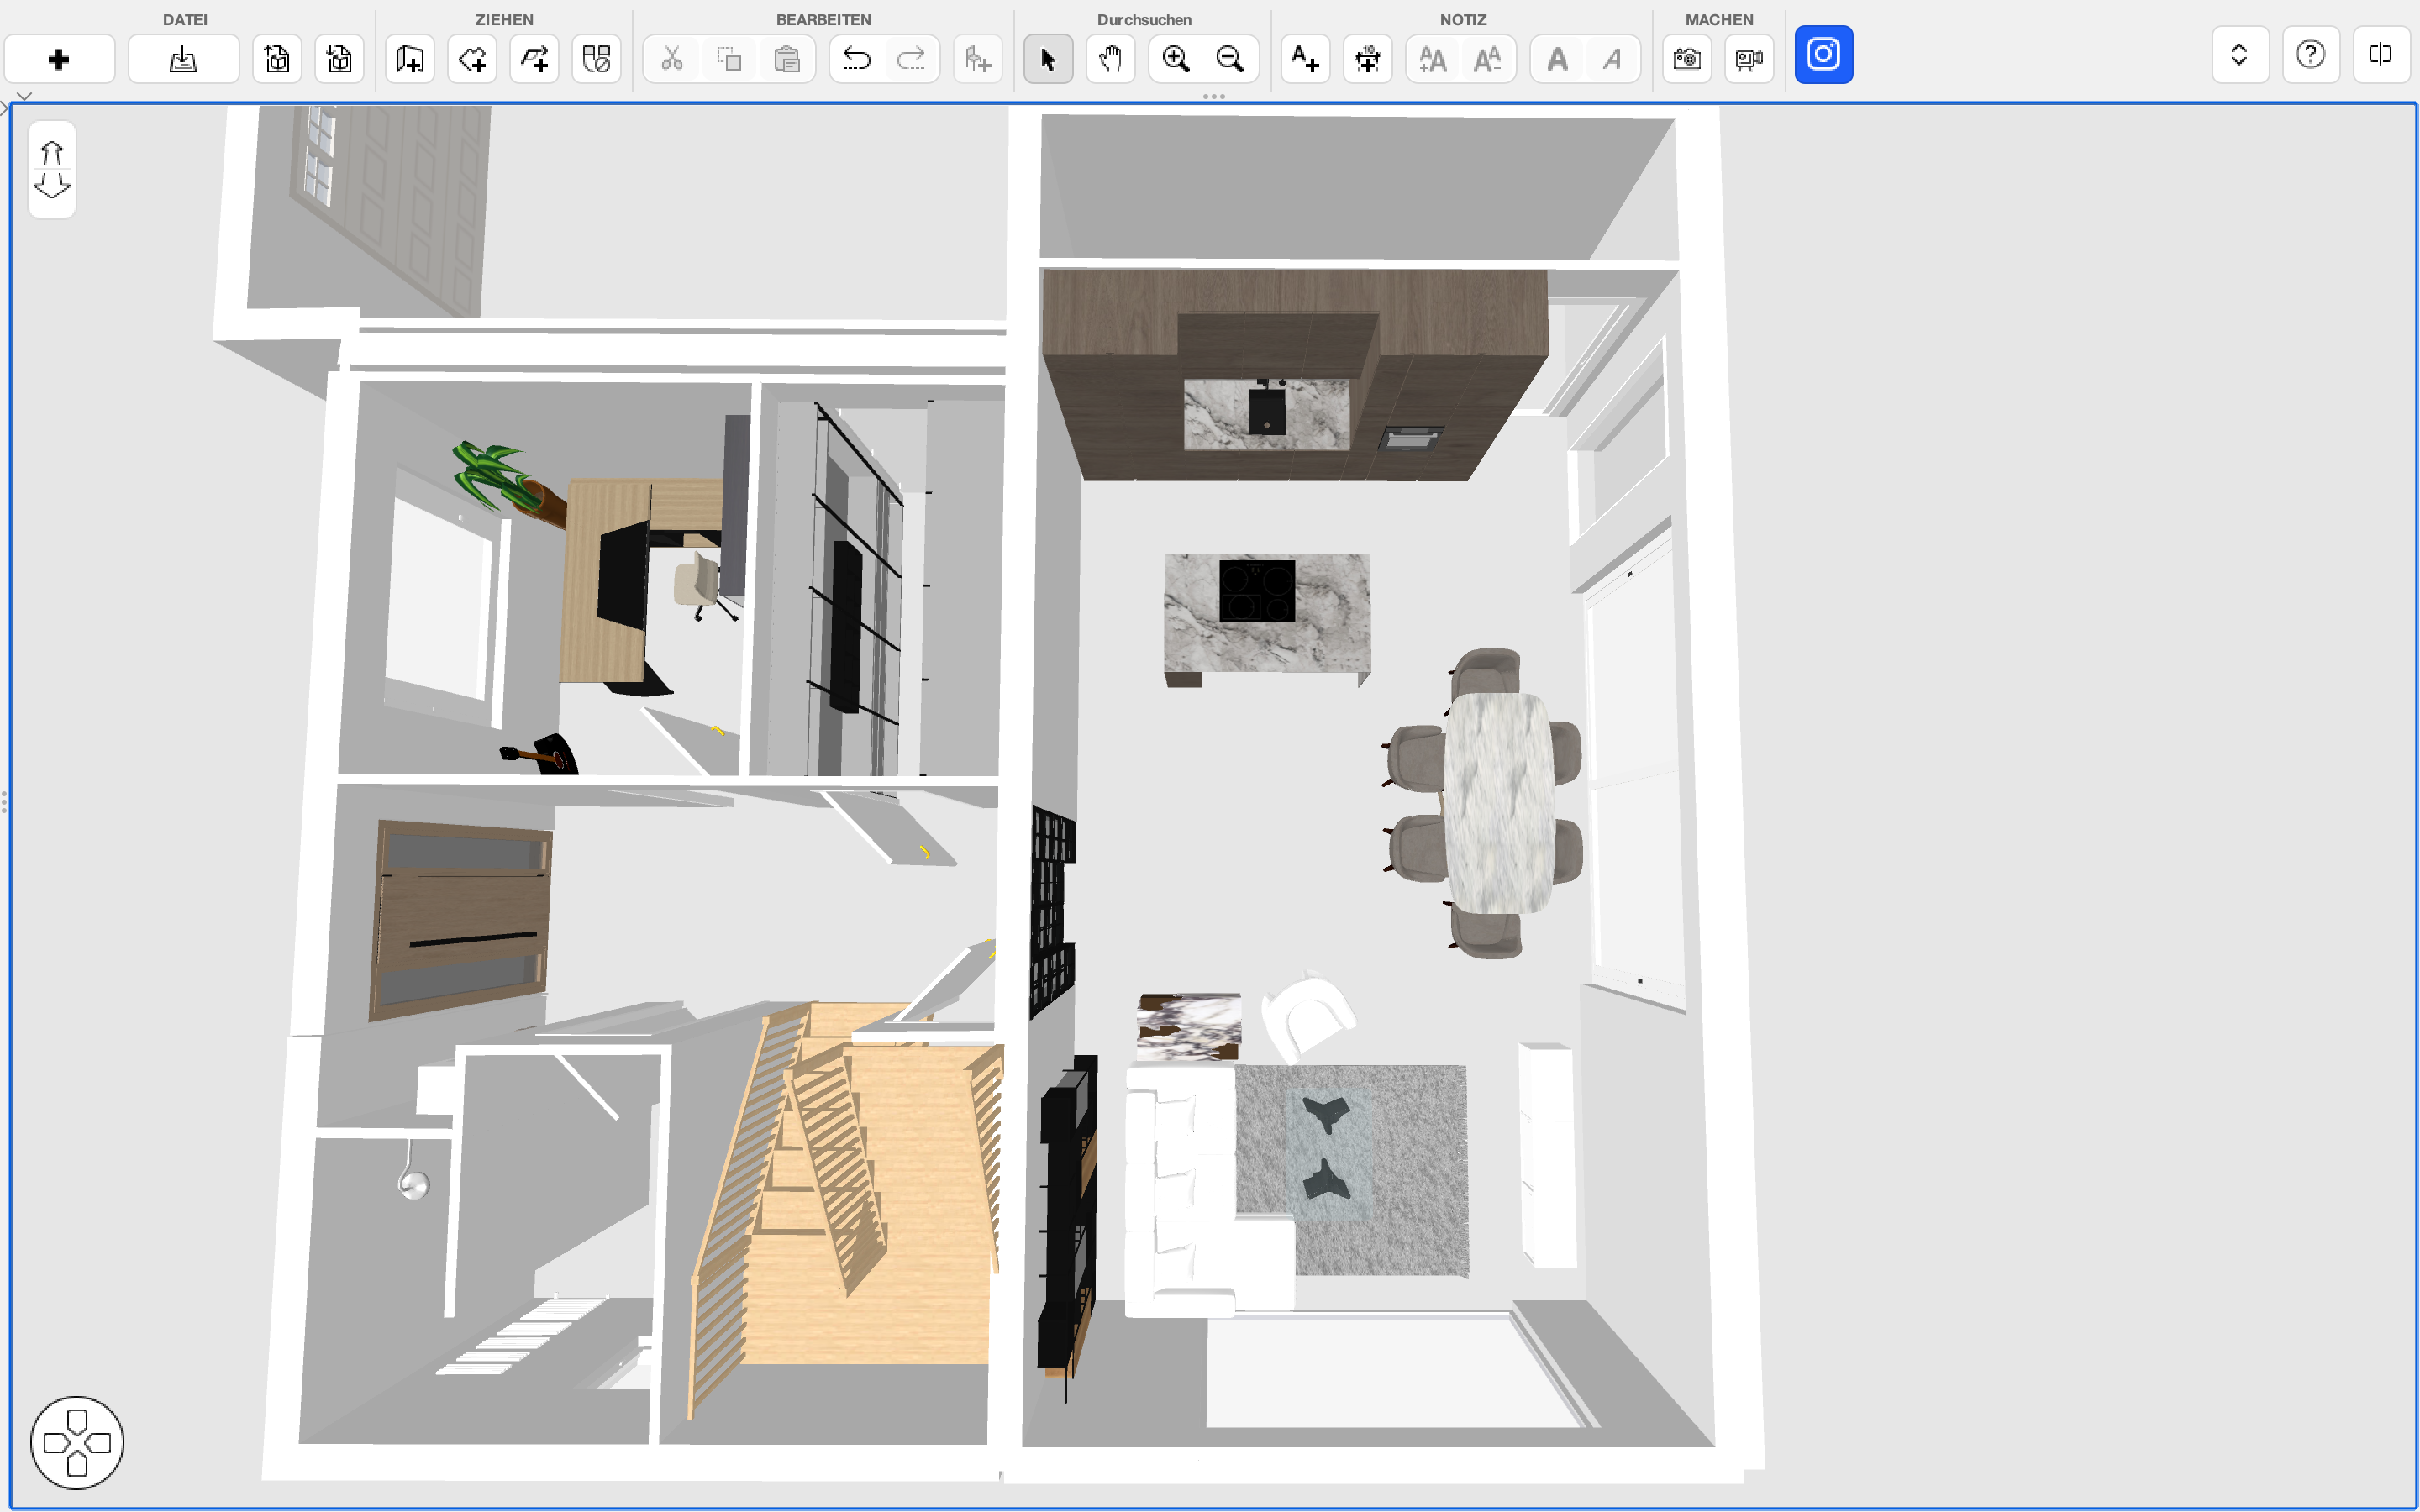Activate the arrow selection tool
Screen dimensions: 2420x1512
point(1047,59)
